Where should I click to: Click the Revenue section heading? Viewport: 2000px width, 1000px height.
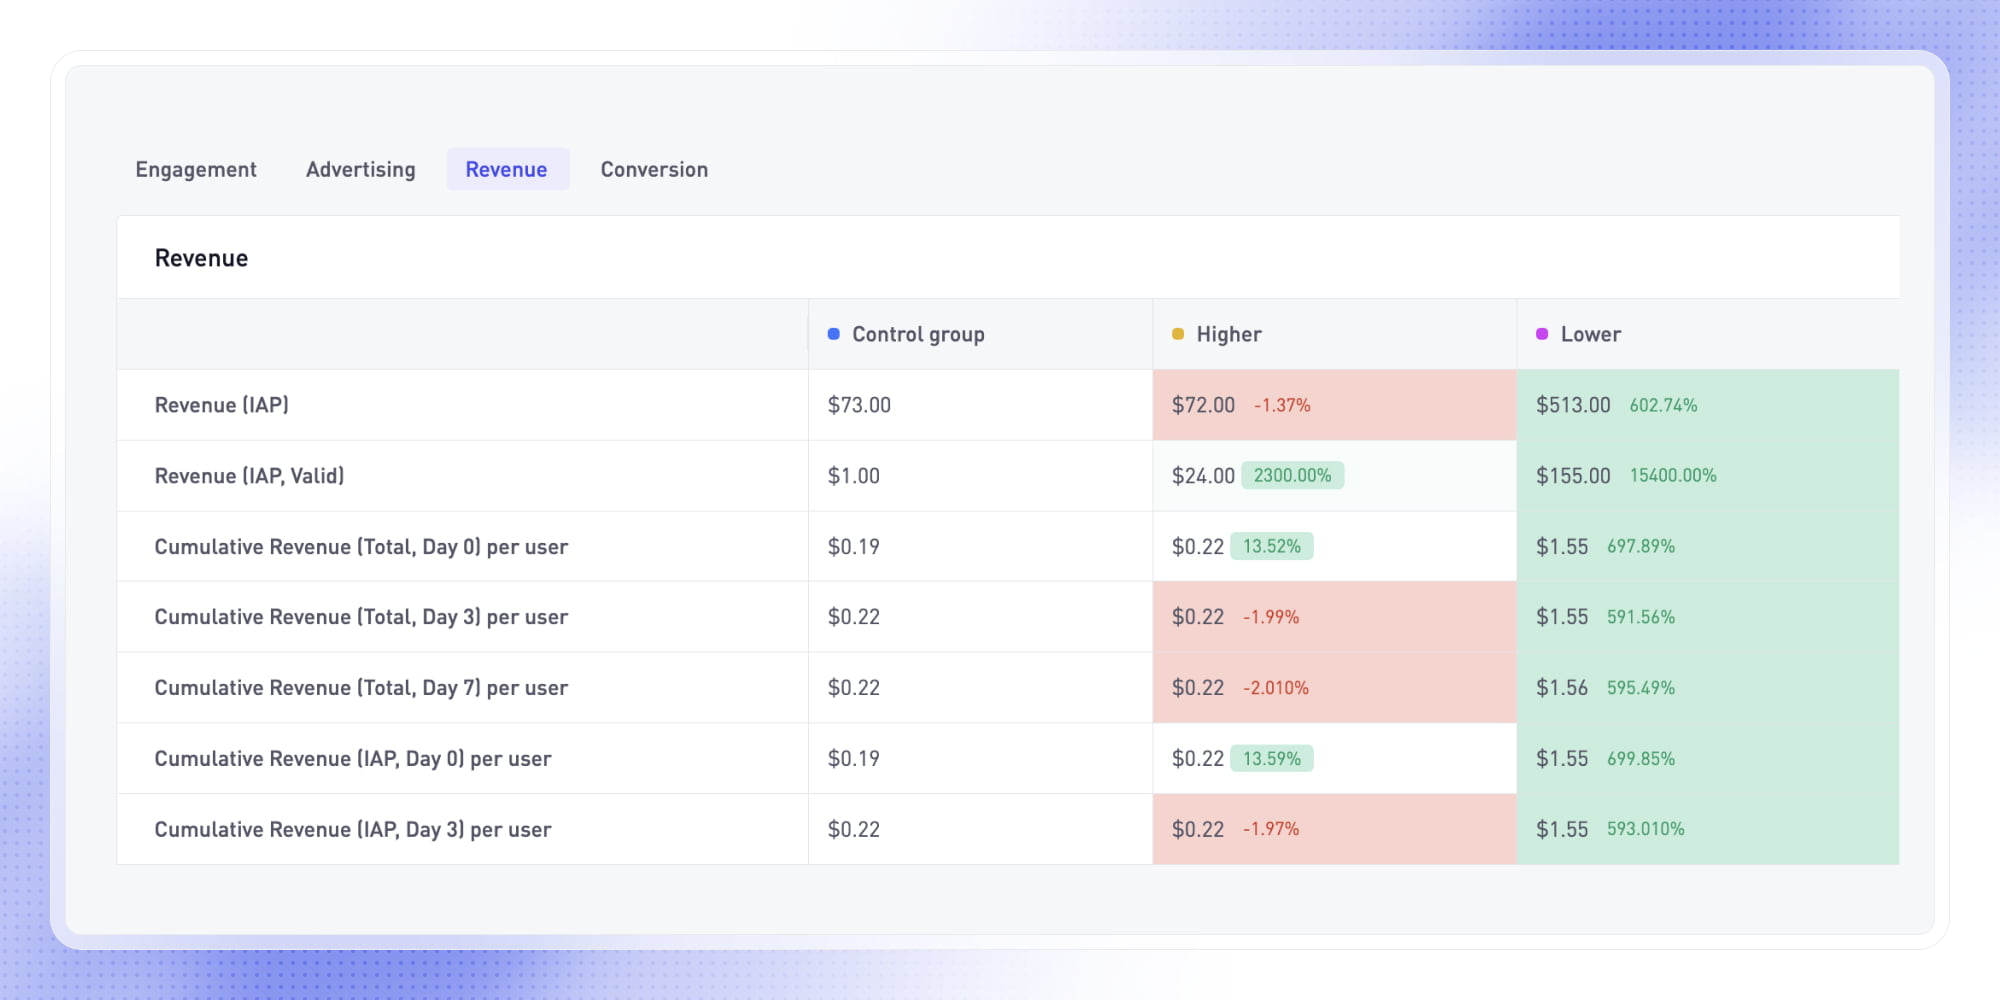coord(201,257)
